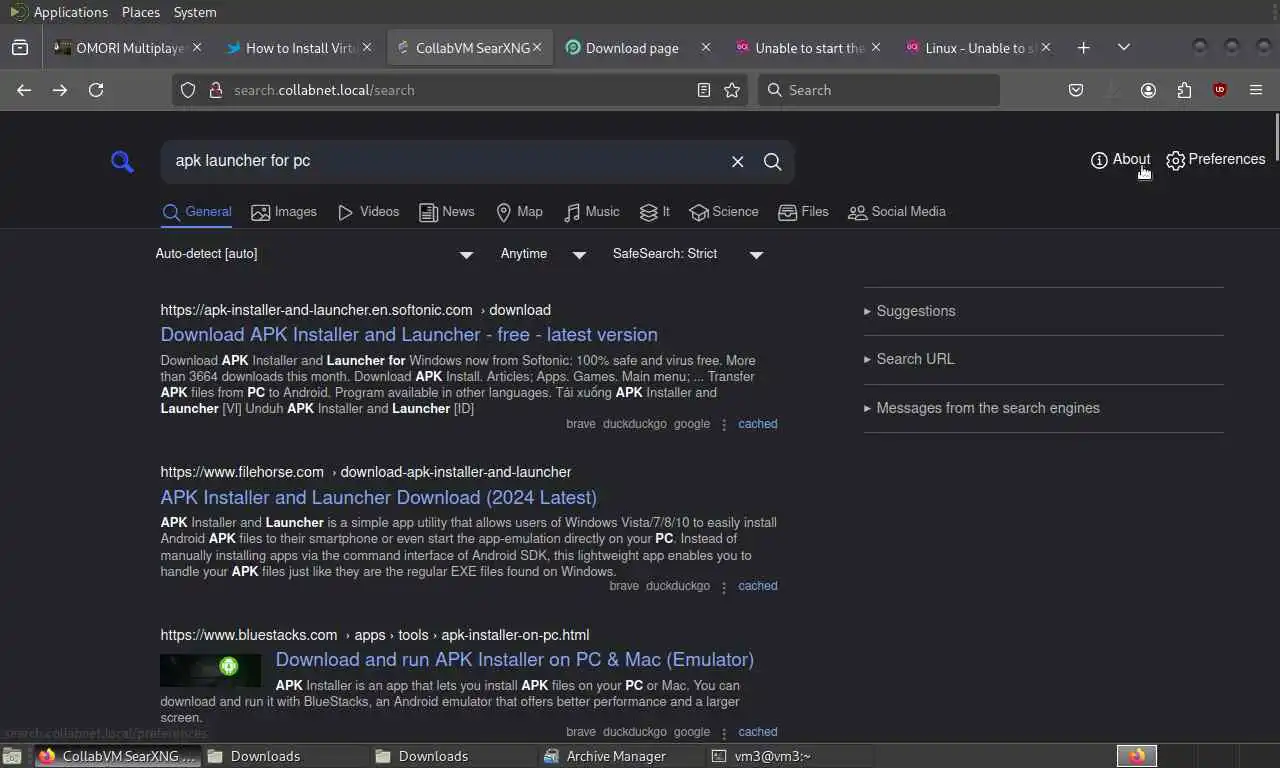Close the CollabVM SearXNG tab
The height and width of the screenshot is (768, 1280).
[x=537, y=47]
